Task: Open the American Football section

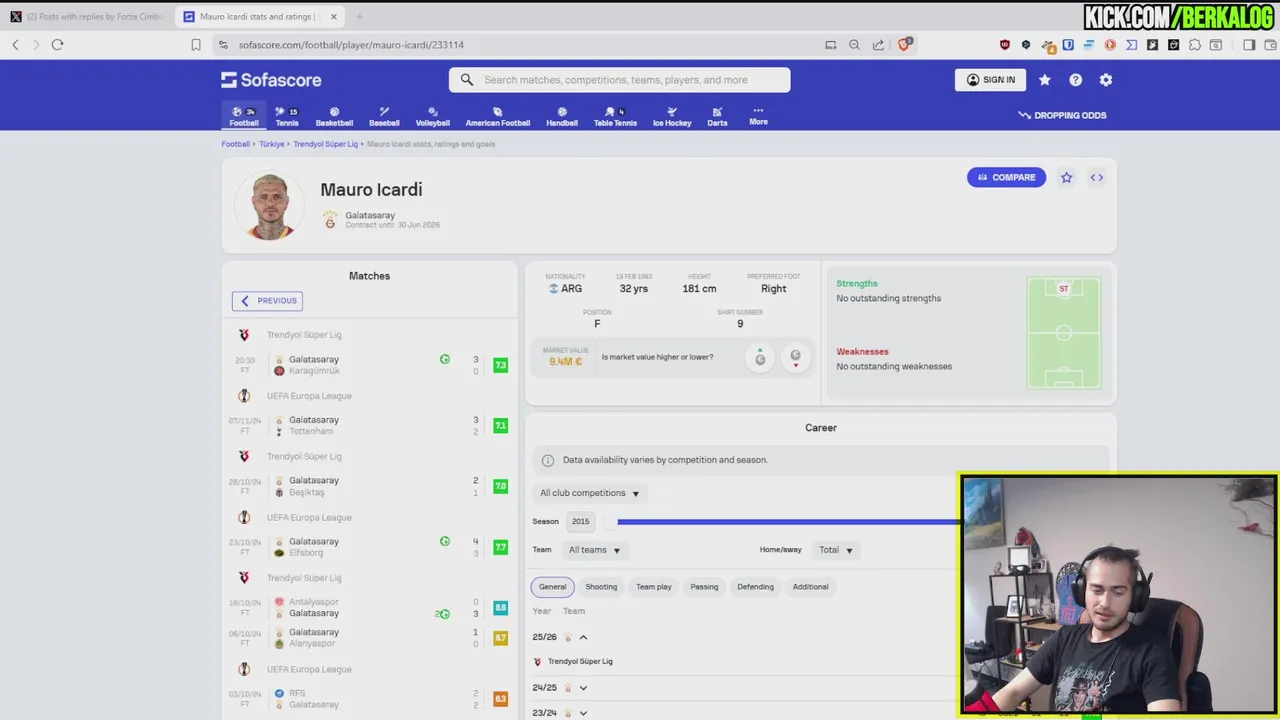Action: tap(497, 116)
